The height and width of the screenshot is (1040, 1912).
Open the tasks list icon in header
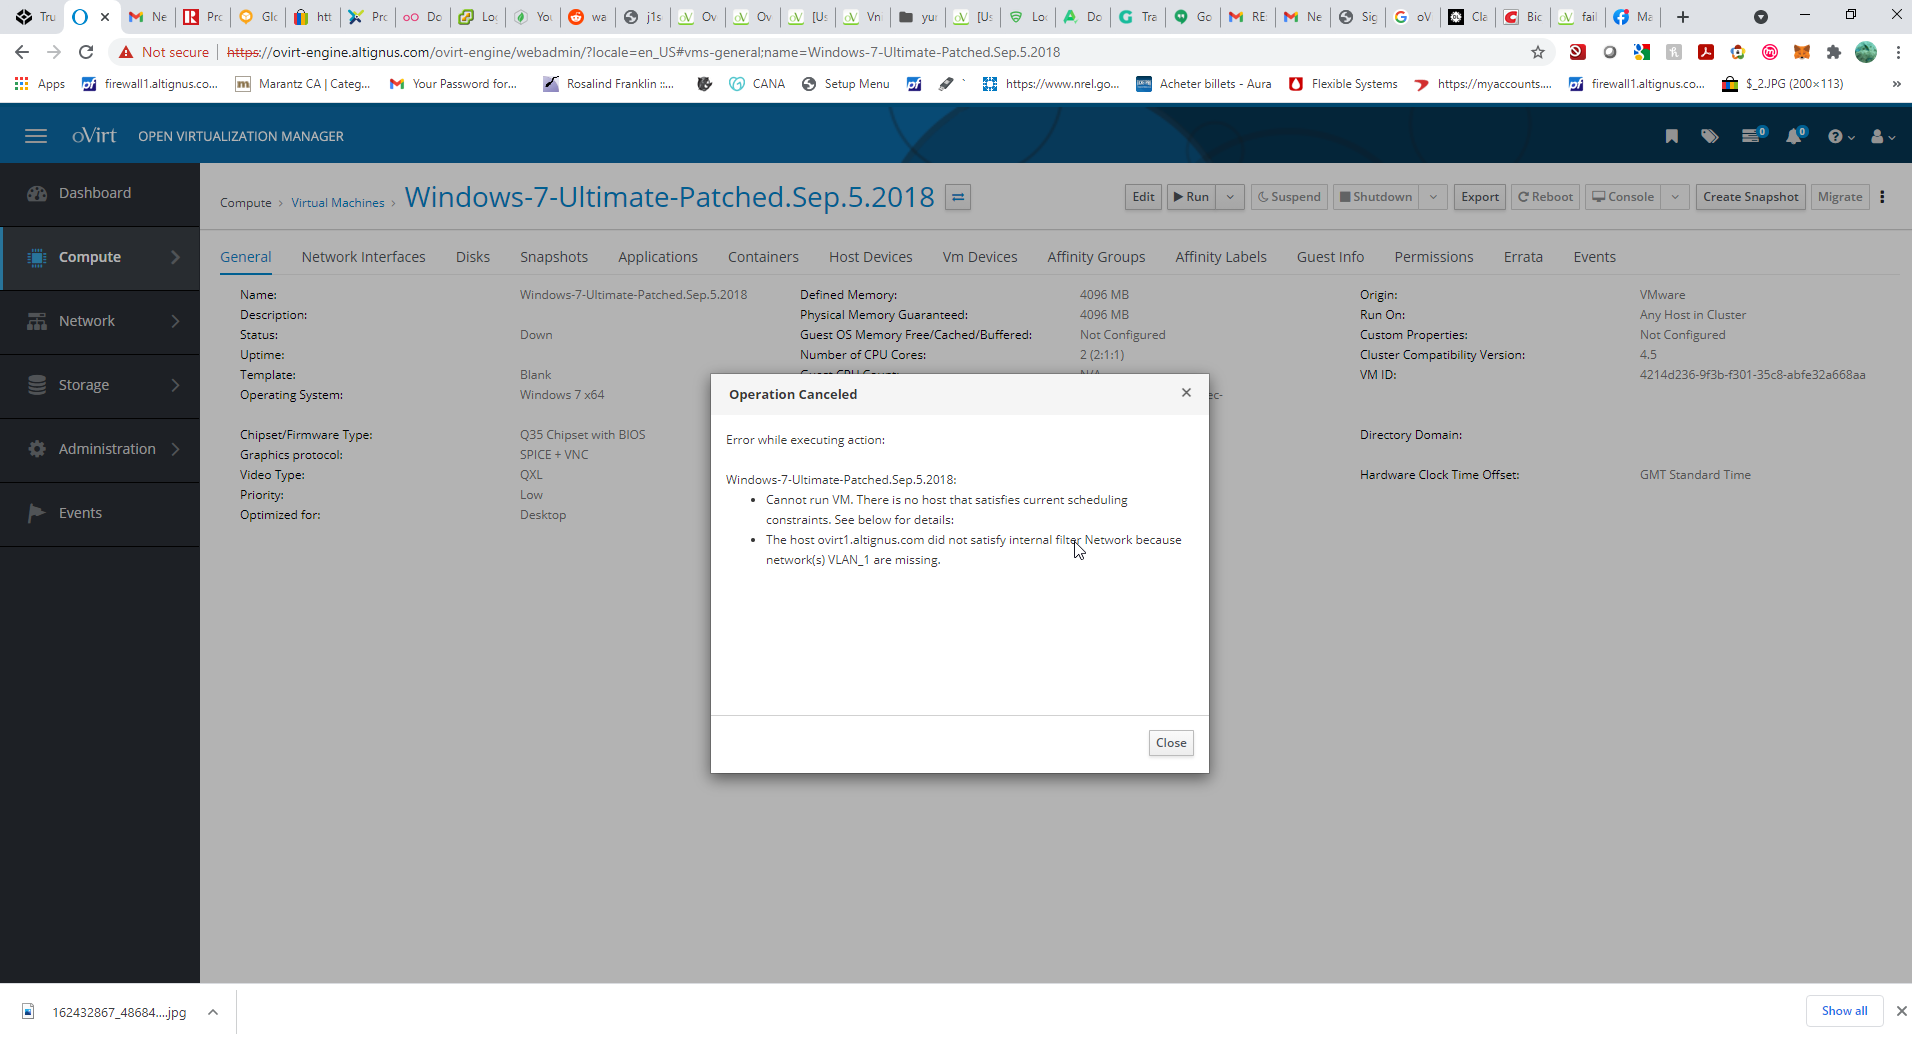pos(1751,136)
